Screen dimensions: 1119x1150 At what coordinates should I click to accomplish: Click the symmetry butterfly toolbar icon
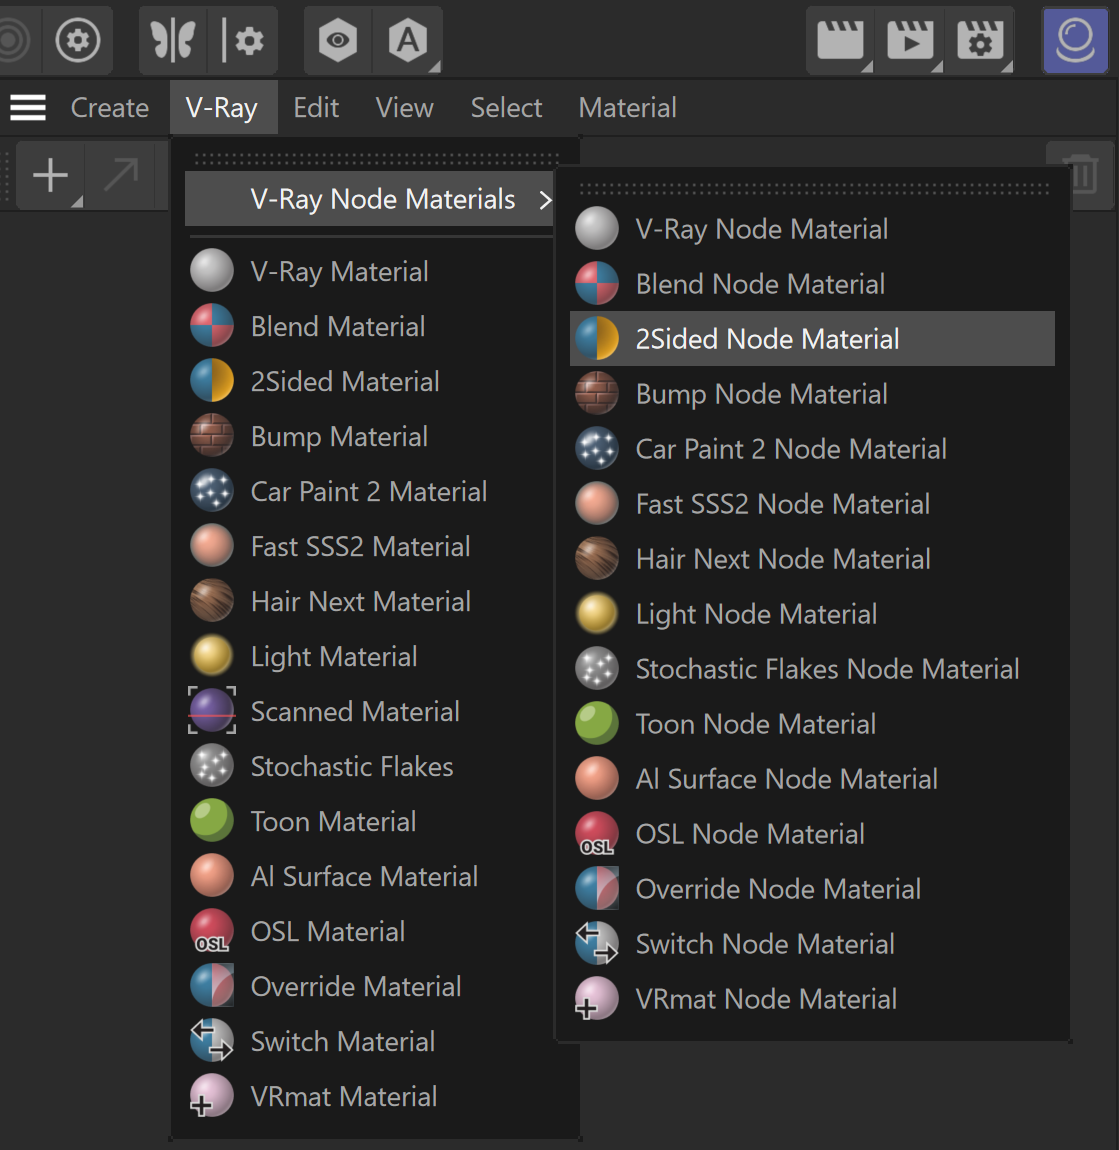[173, 40]
